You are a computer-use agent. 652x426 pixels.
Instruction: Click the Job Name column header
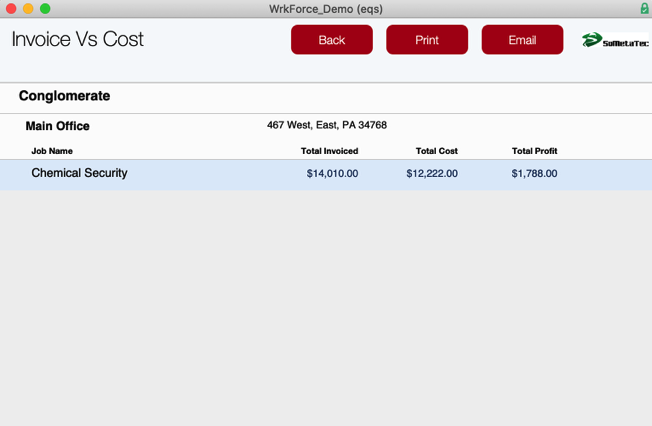(52, 151)
